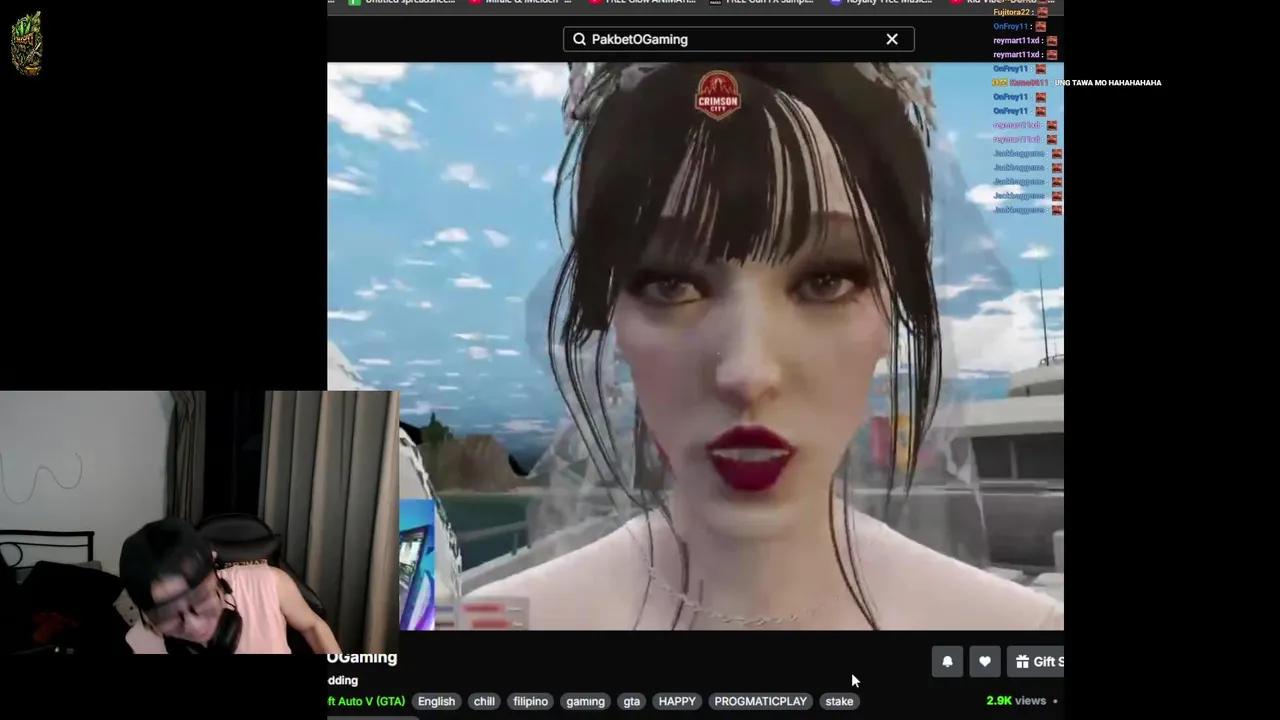Click the OGaming channel name

tap(362, 657)
